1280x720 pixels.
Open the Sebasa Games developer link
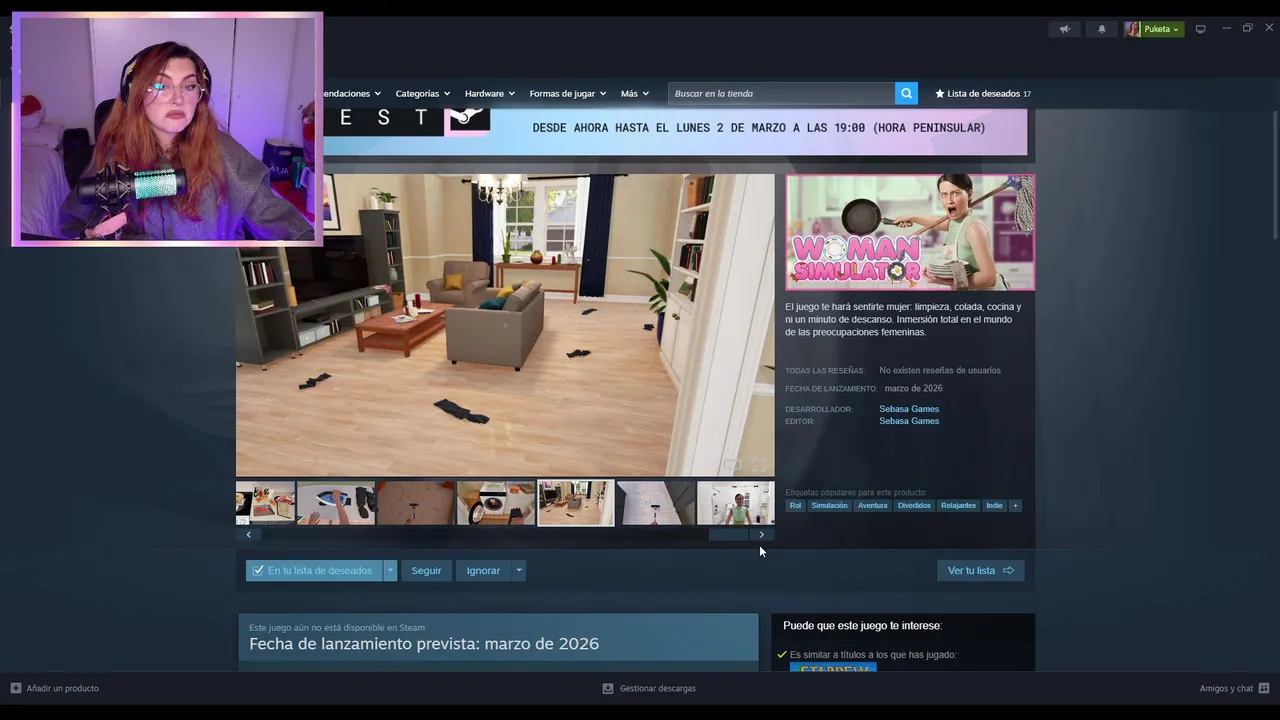pyautogui.click(x=909, y=409)
